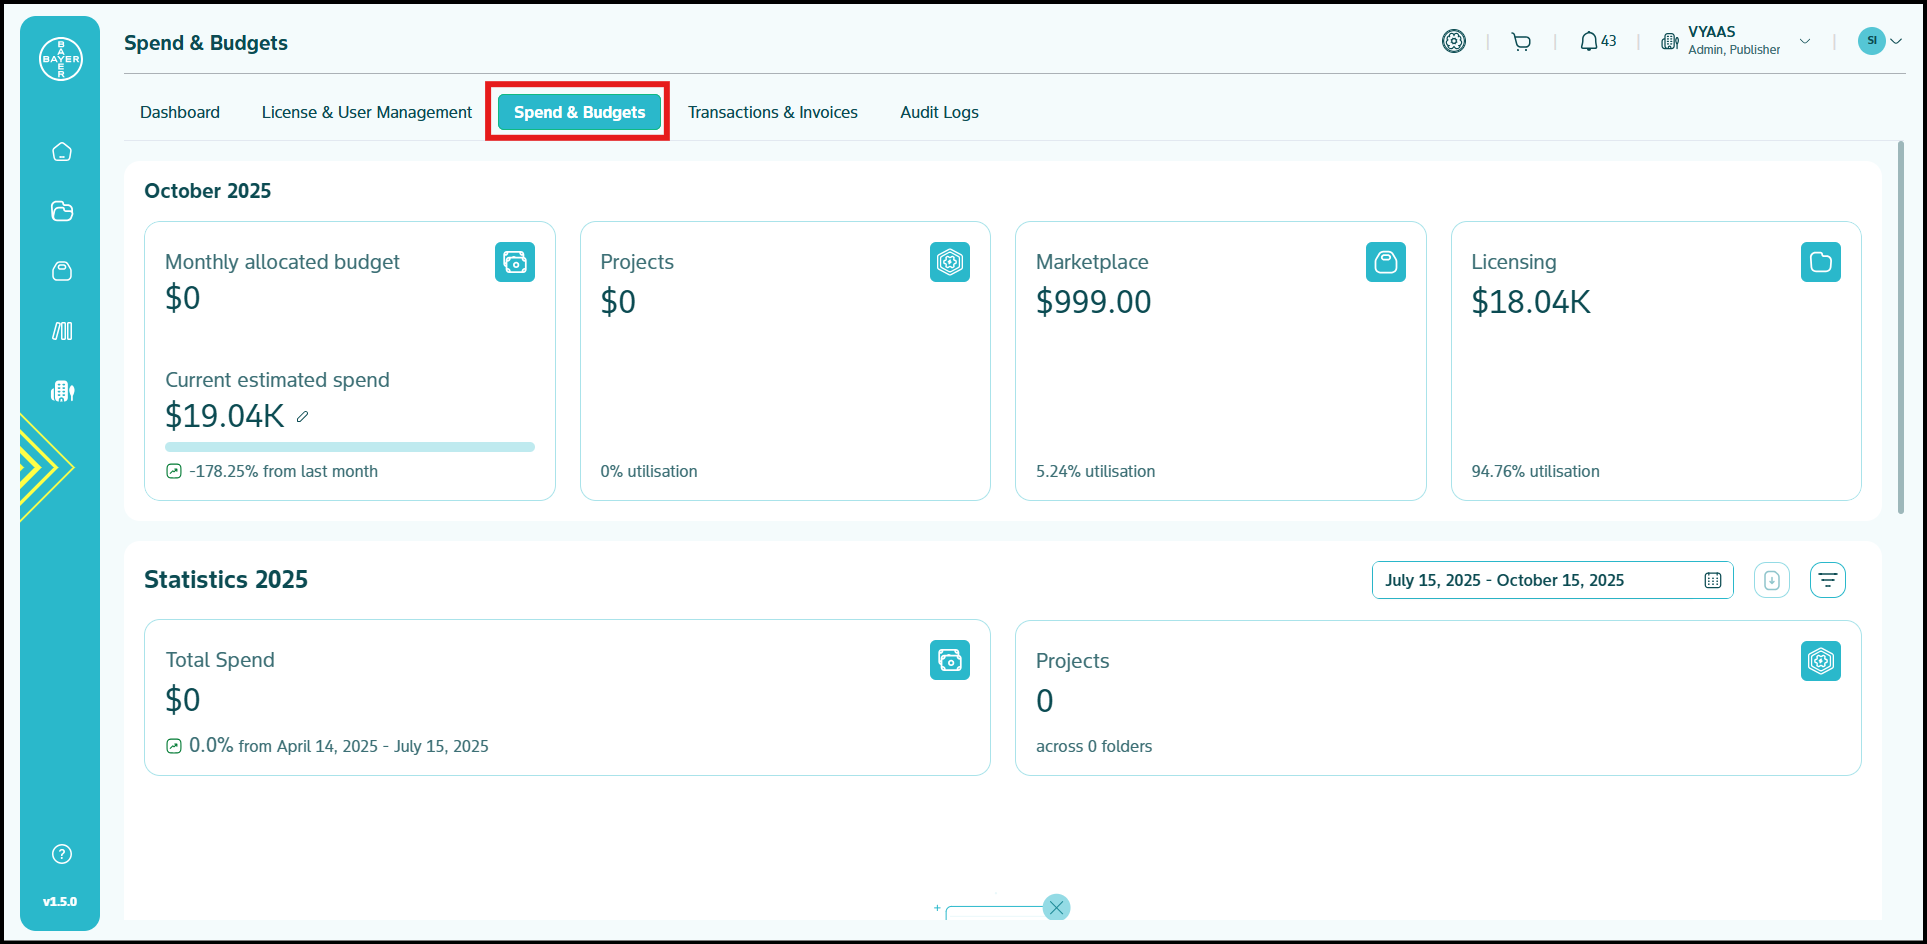Open the date range picker July 15 - October 15
Screen dimensions: 1927x944
(1551, 580)
